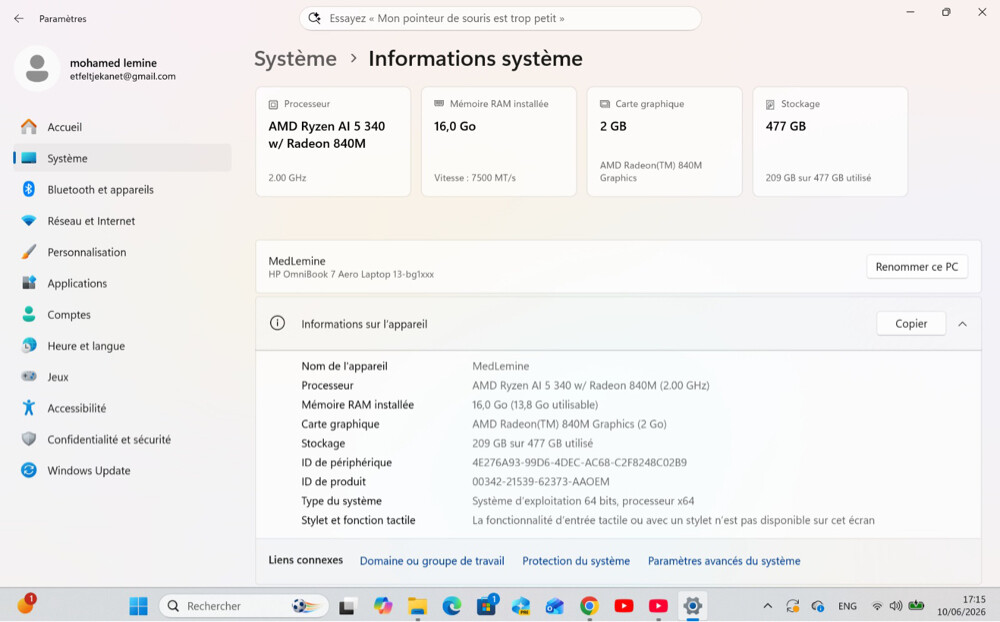Screen dimensions: 1000x622
Task: Select Système in the sidebar
Action: pyautogui.click(x=121, y=158)
